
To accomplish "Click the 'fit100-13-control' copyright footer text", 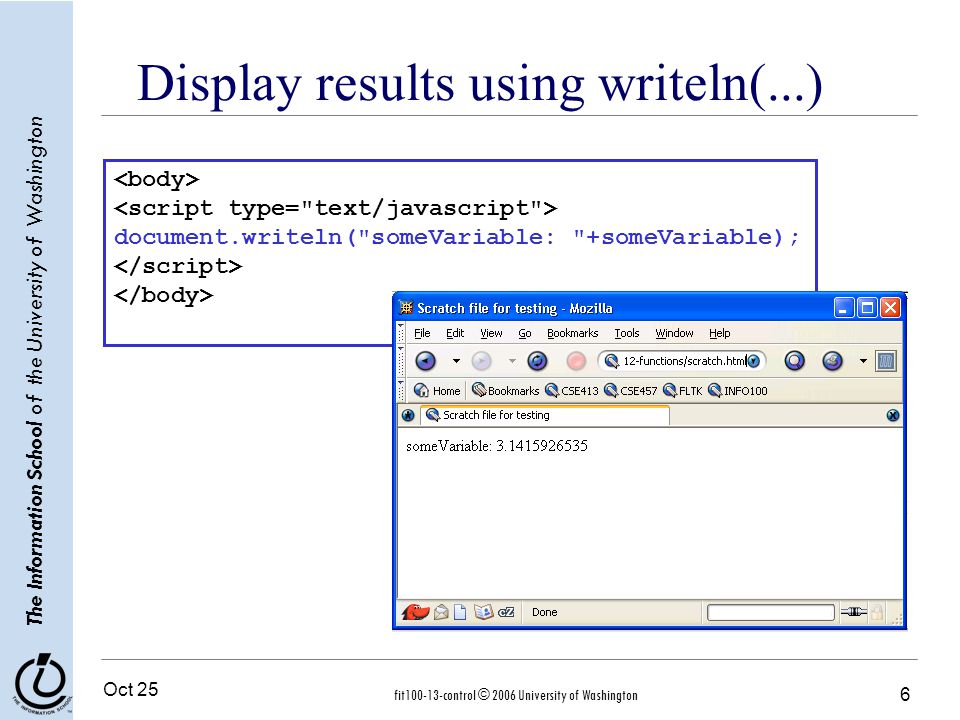I will 516,695.
